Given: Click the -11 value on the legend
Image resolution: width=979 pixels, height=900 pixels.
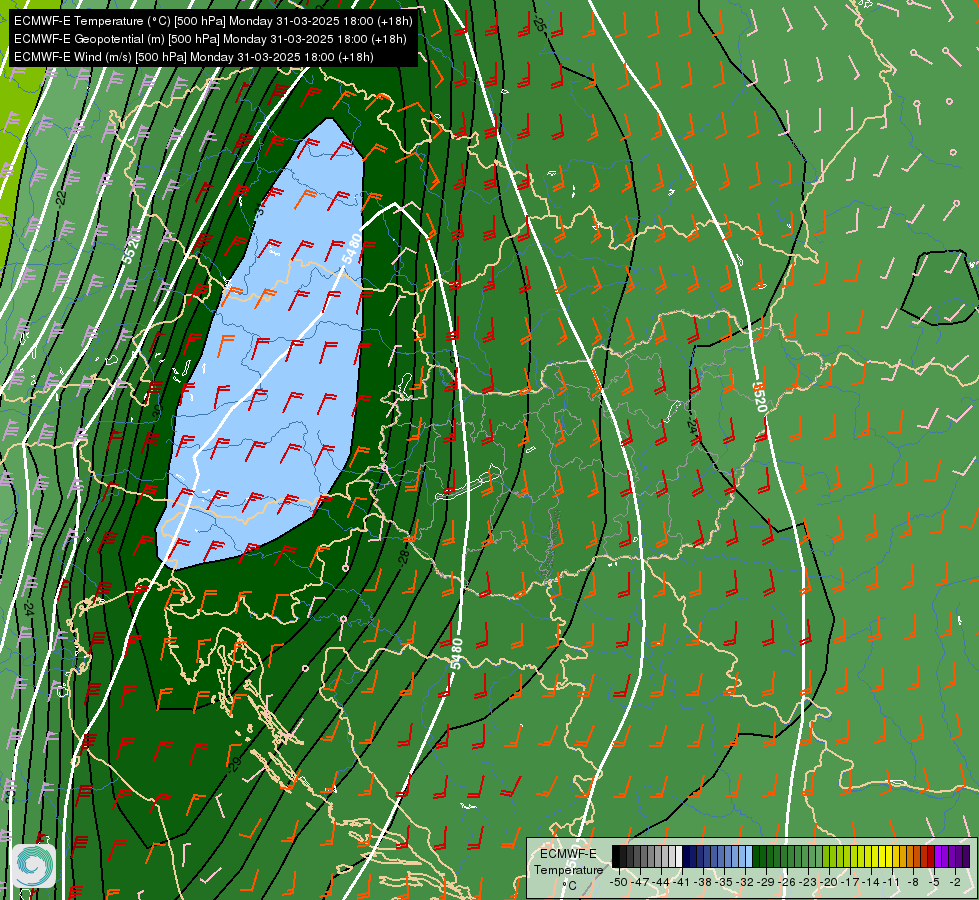Looking at the screenshot, I should click(x=892, y=882).
